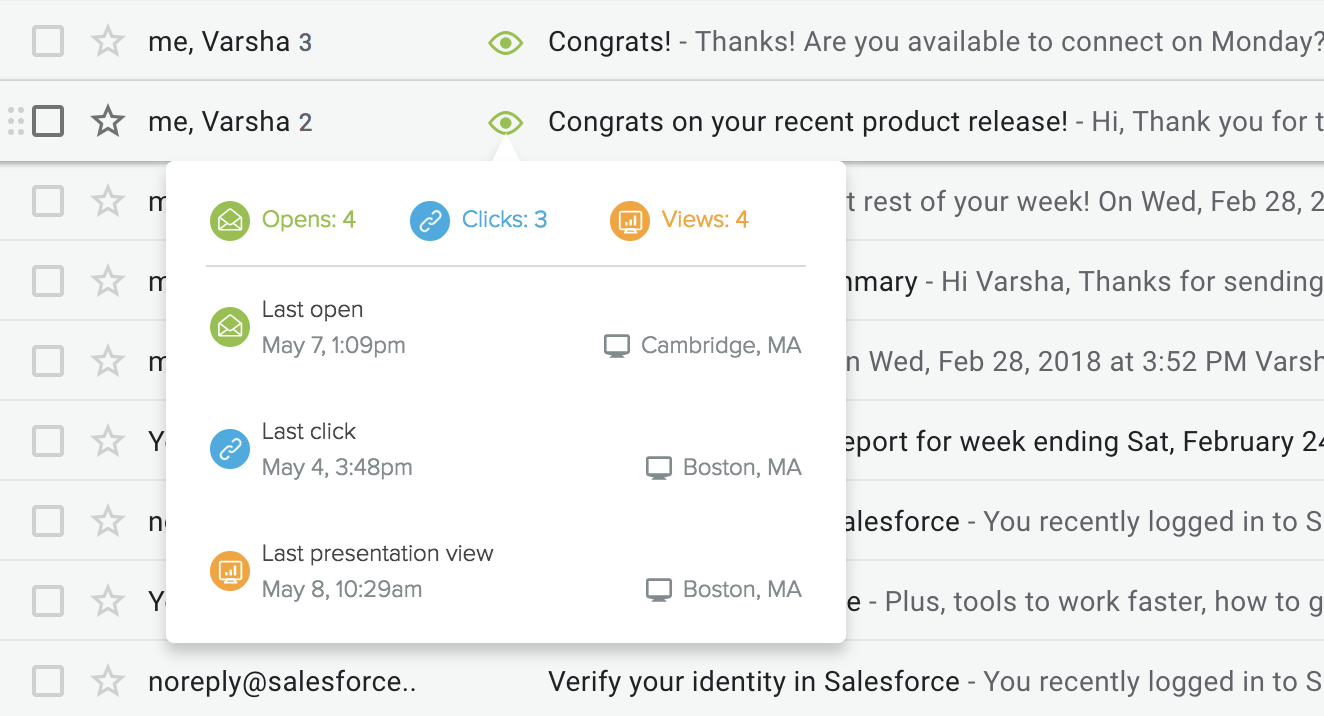
Task: Click blue Clicks link icon in summary
Action: [430, 220]
